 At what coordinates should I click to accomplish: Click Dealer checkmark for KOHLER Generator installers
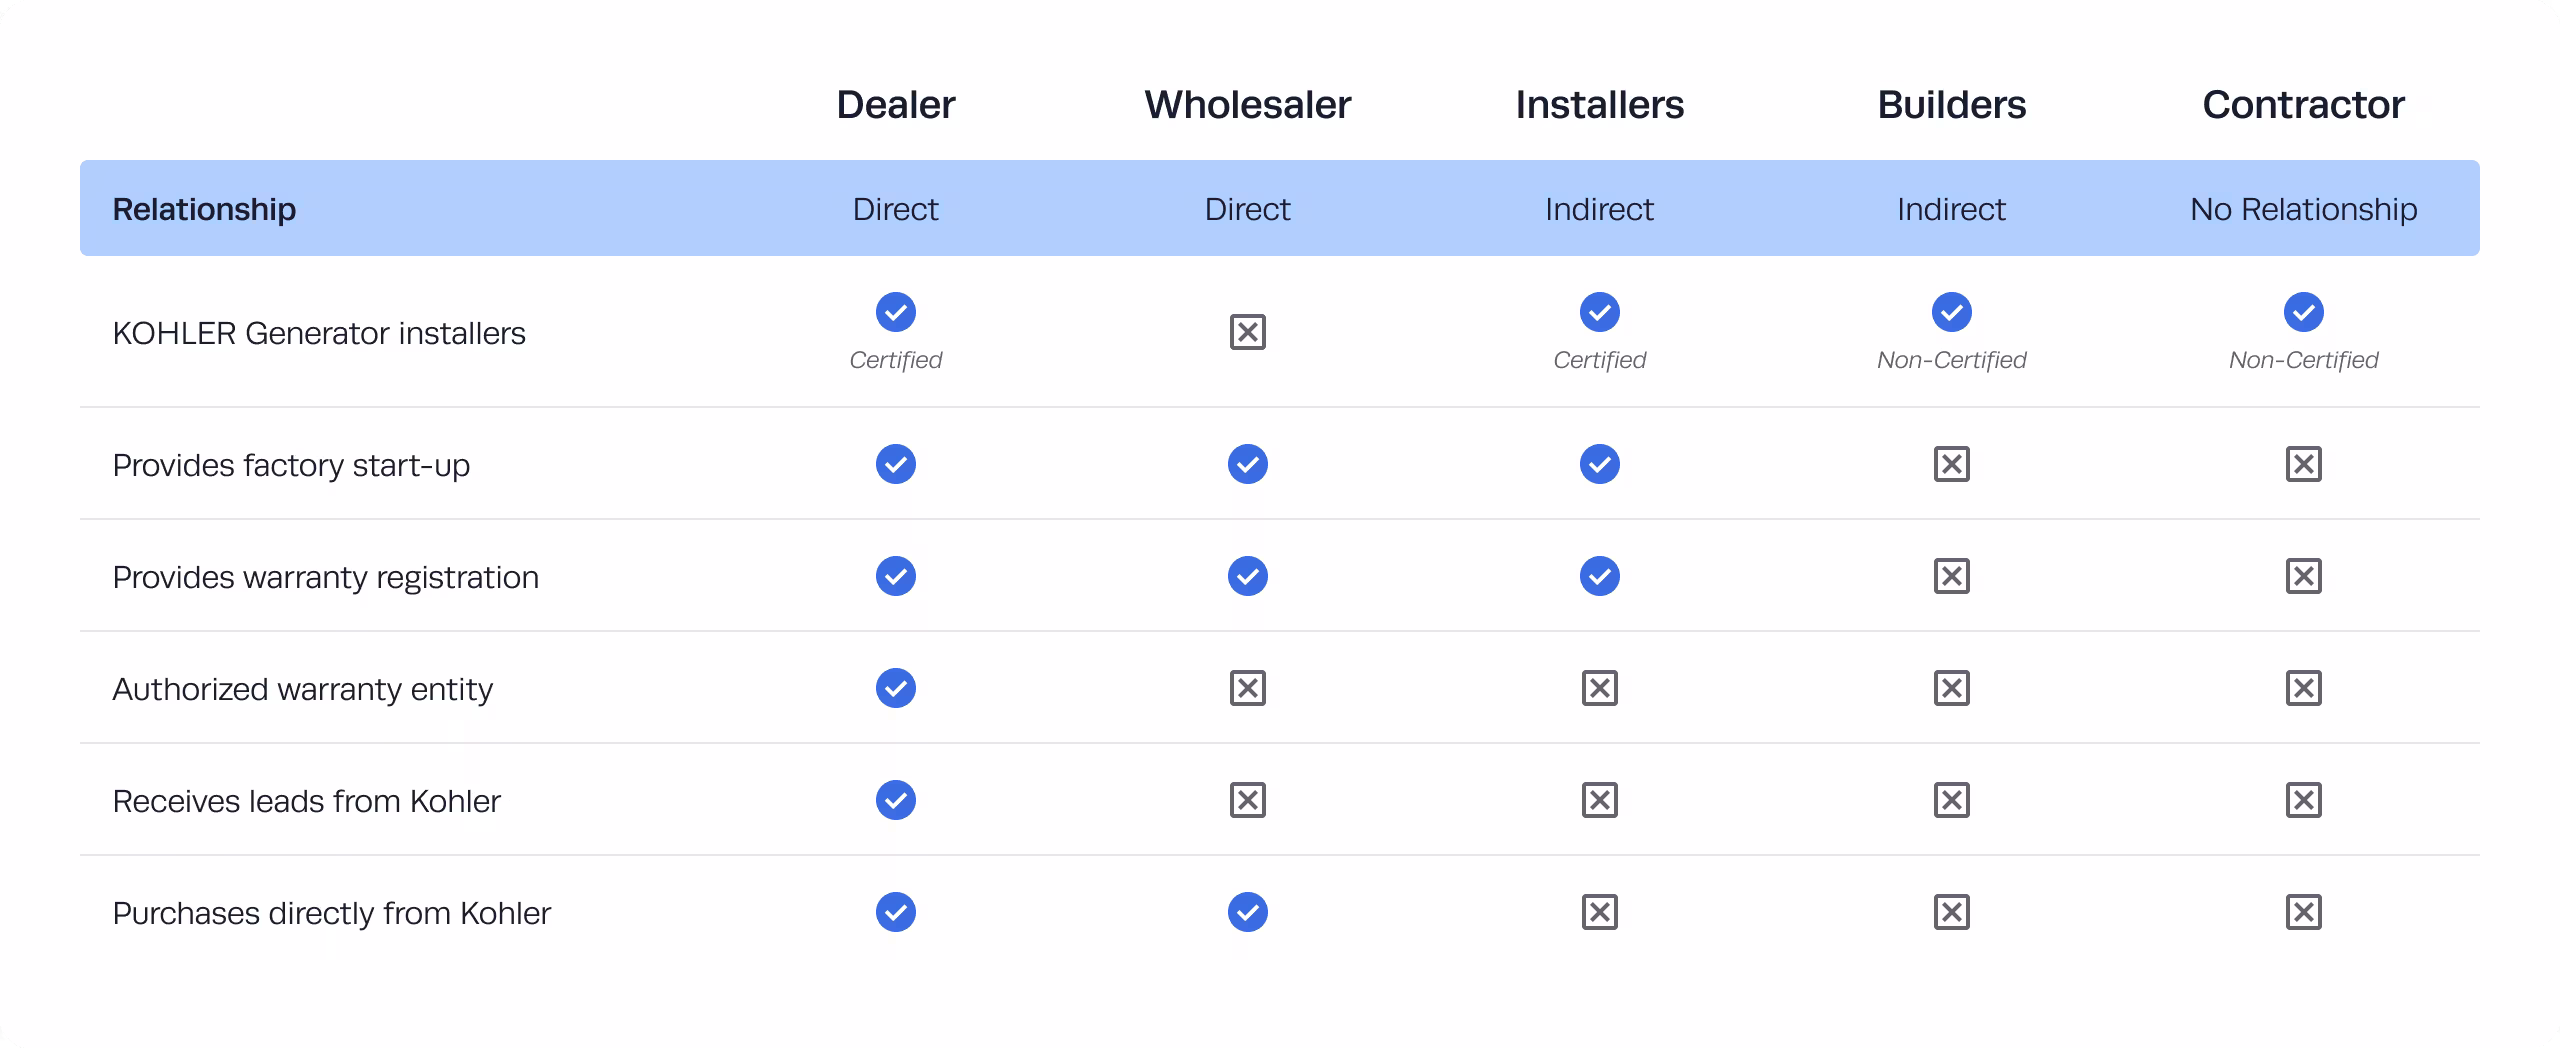pyautogui.click(x=896, y=312)
